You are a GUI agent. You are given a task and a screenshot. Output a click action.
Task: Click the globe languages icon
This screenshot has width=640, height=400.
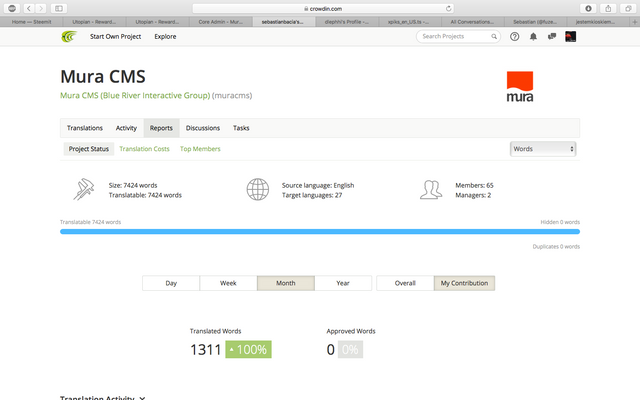pos(258,189)
